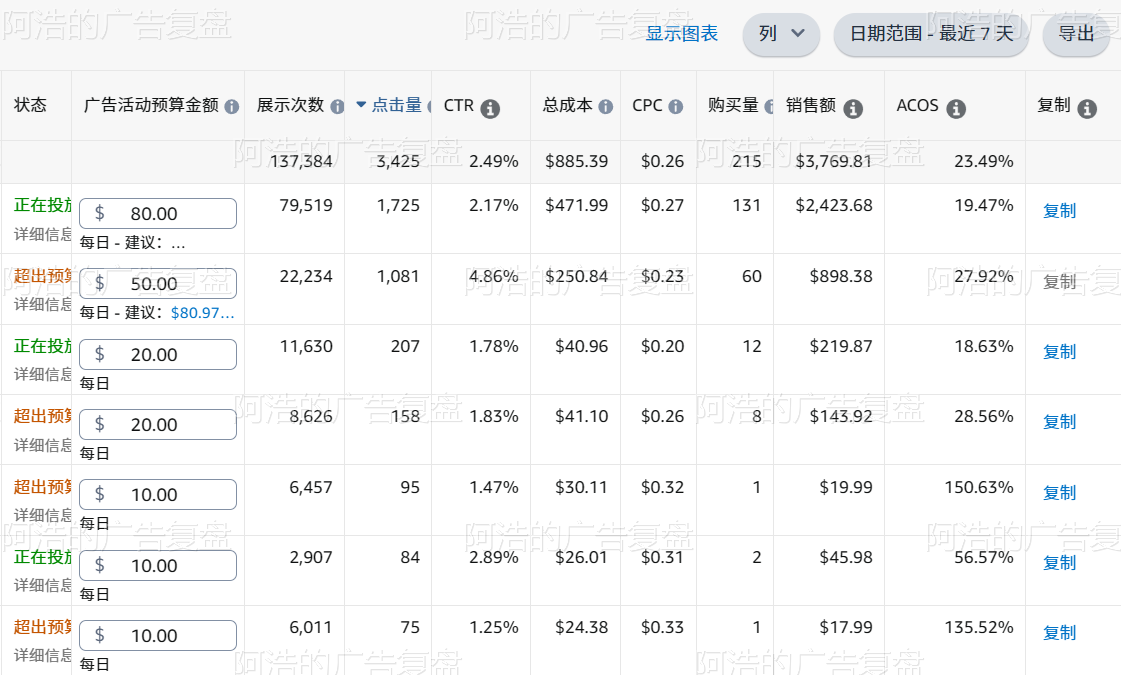Click info icon next to 展示次数 header
The image size is (1121, 675).
[337, 107]
